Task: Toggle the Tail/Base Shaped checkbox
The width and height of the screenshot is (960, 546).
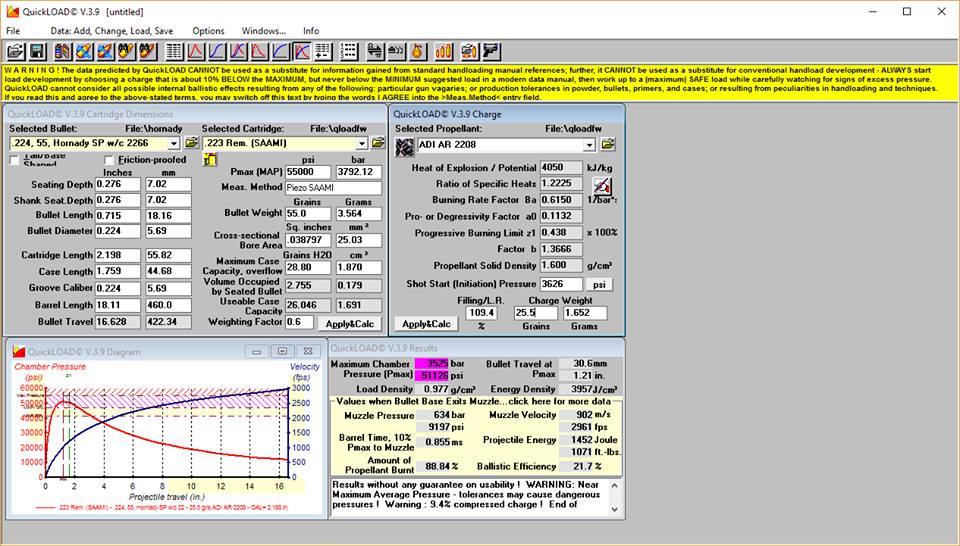Action: pyautogui.click(x=15, y=160)
